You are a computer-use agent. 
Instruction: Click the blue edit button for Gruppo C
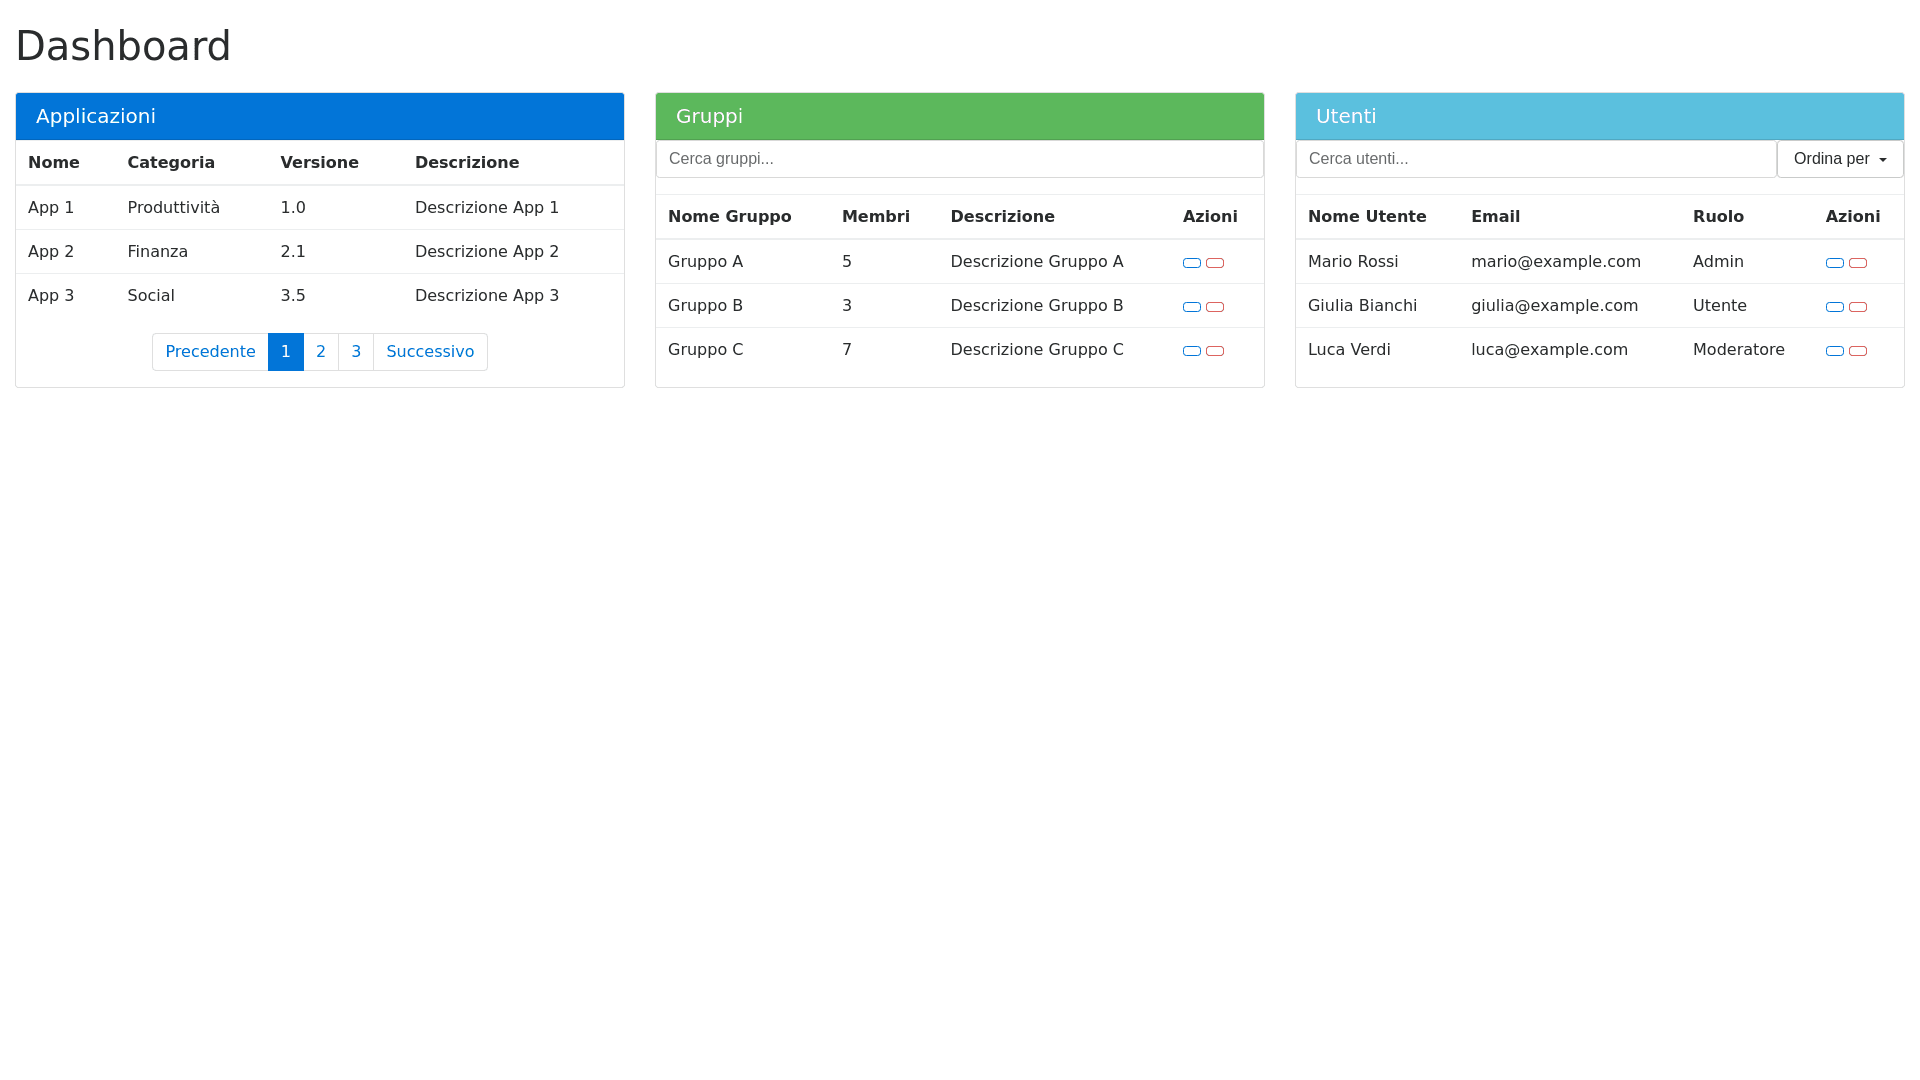click(1192, 351)
